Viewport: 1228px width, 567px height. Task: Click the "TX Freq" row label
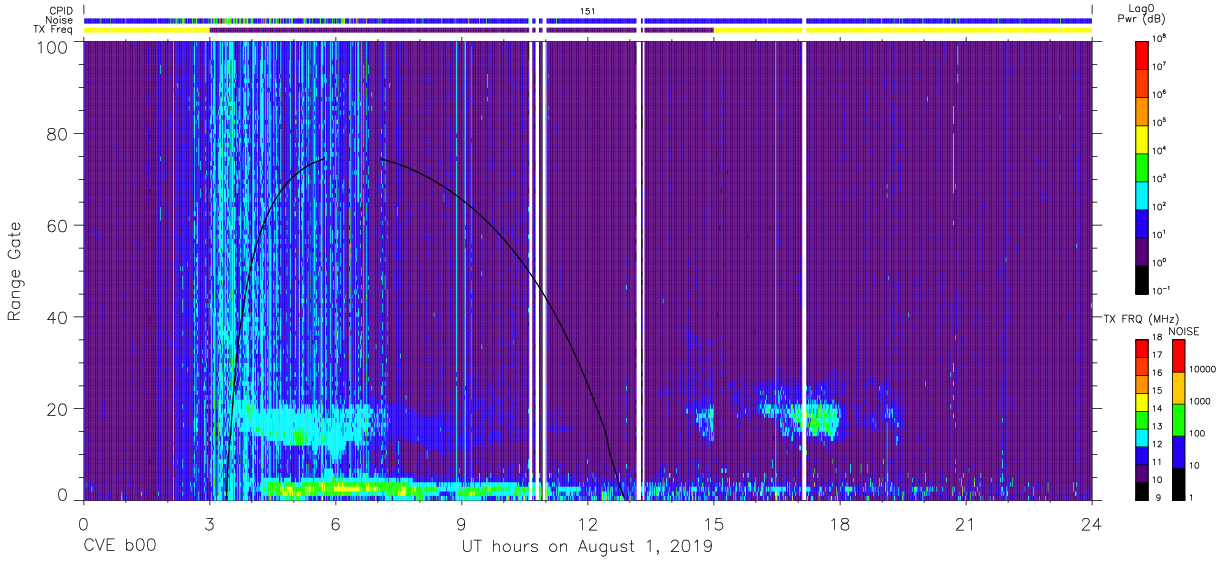54,30
